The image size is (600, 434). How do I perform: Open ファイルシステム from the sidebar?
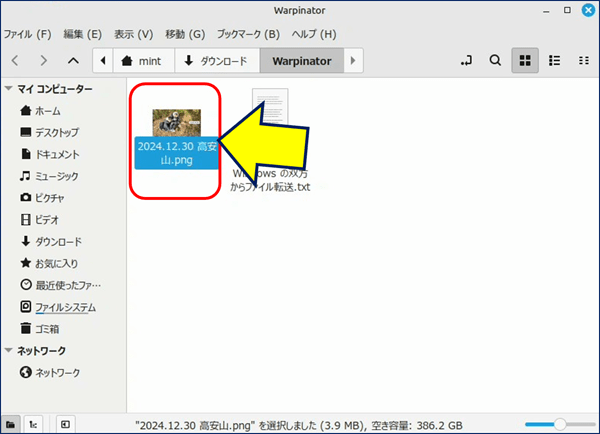tap(65, 307)
